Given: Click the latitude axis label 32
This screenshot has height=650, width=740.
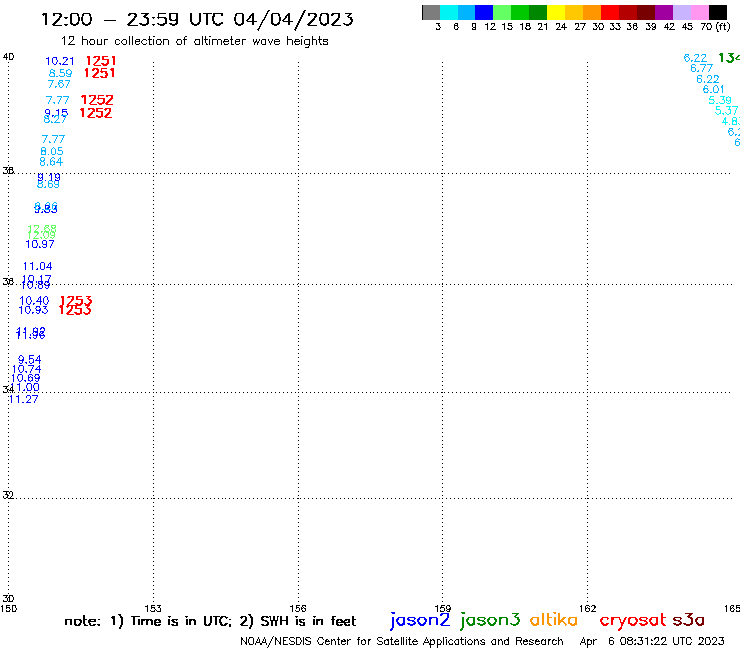Looking at the screenshot, I should coord(8,495).
